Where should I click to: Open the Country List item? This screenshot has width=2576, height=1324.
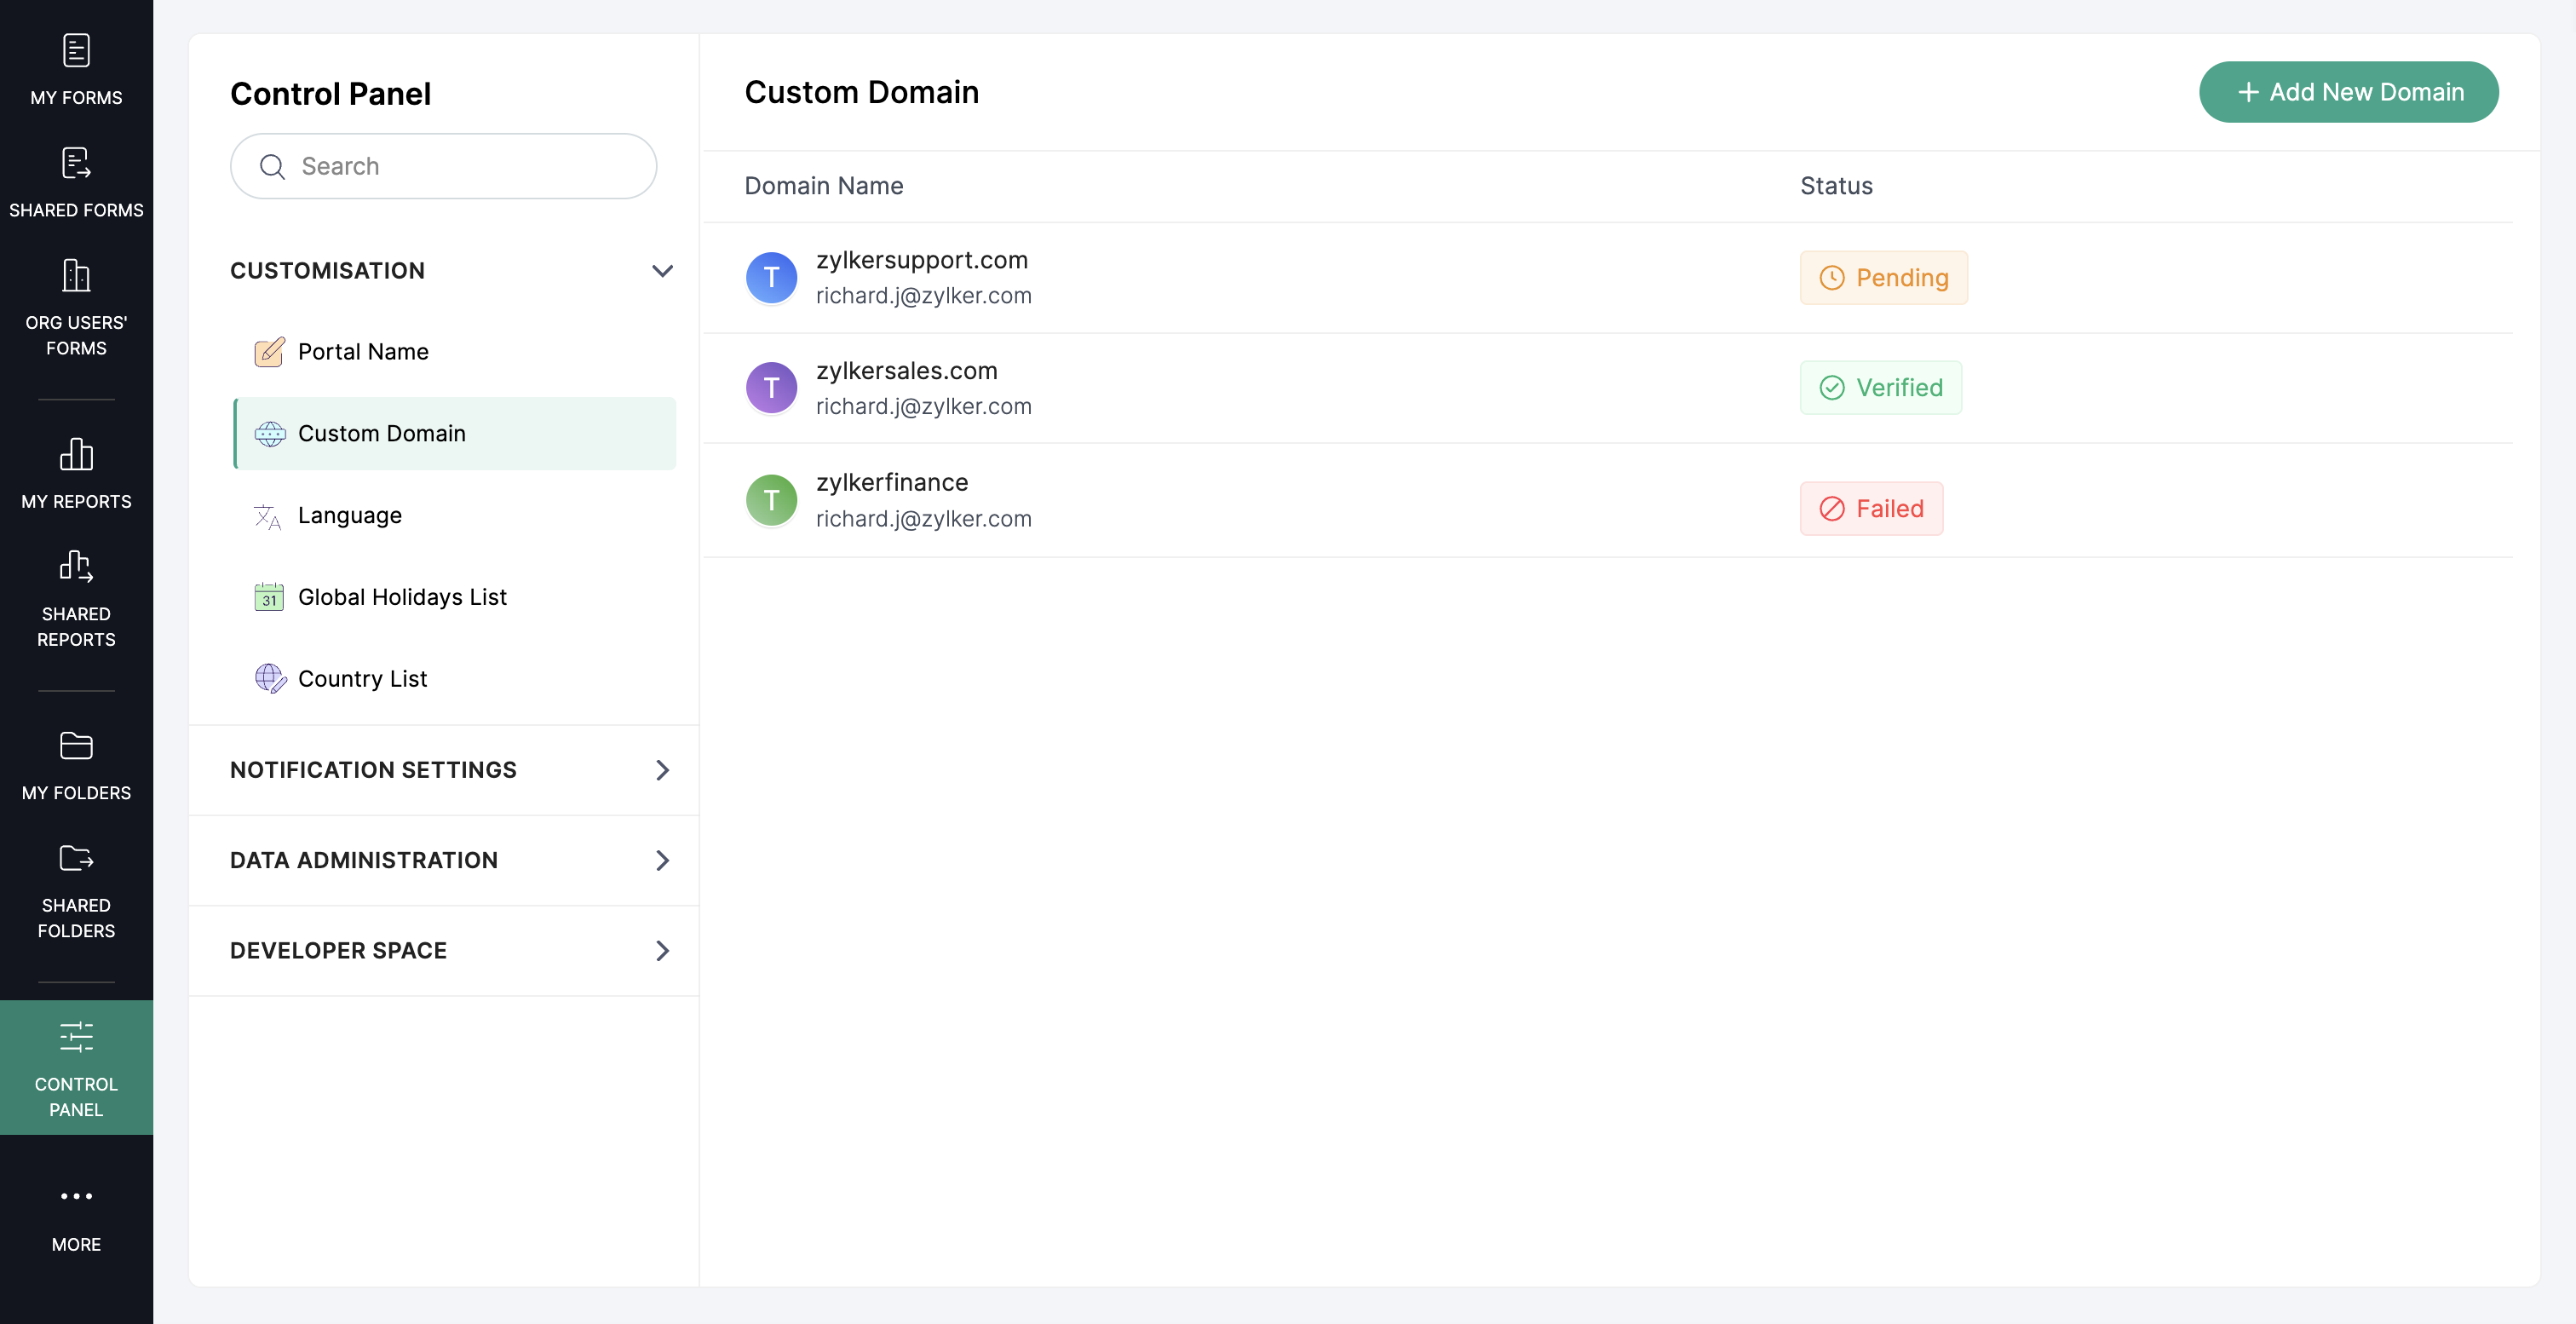click(455, 679)
